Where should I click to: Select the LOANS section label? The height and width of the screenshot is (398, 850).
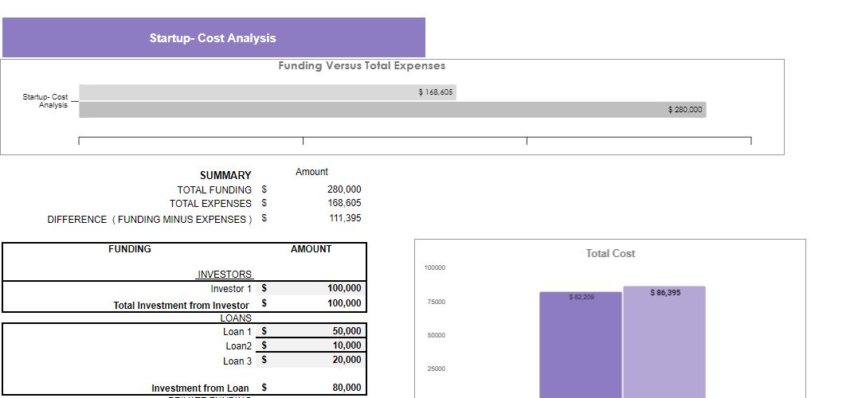pos(235,318)
